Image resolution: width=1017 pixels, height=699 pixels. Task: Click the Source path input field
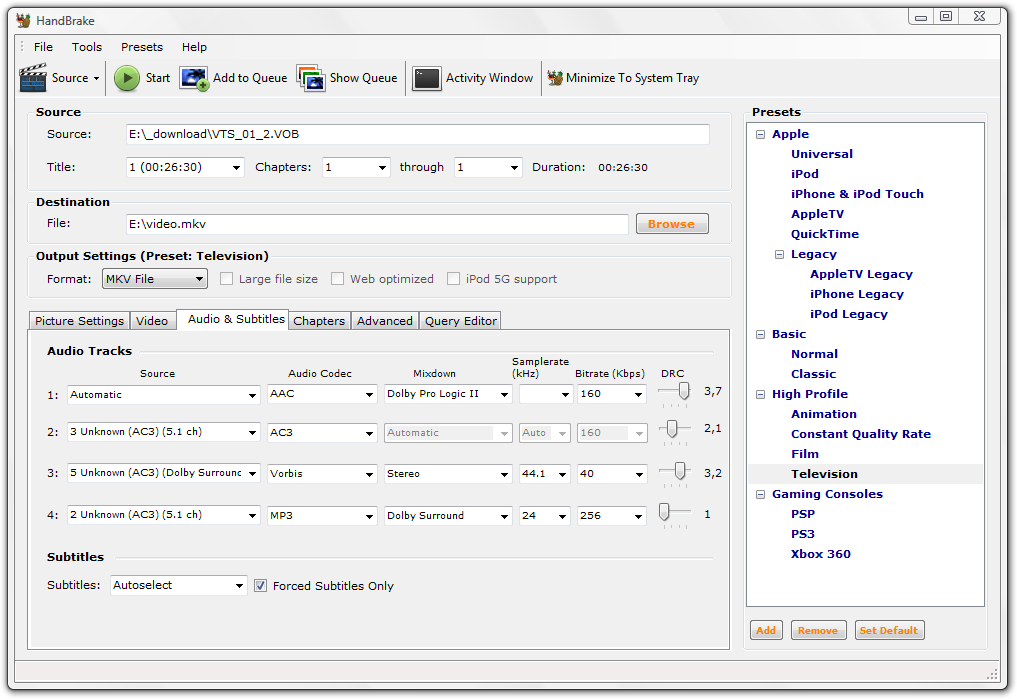(x=418, y=134)
